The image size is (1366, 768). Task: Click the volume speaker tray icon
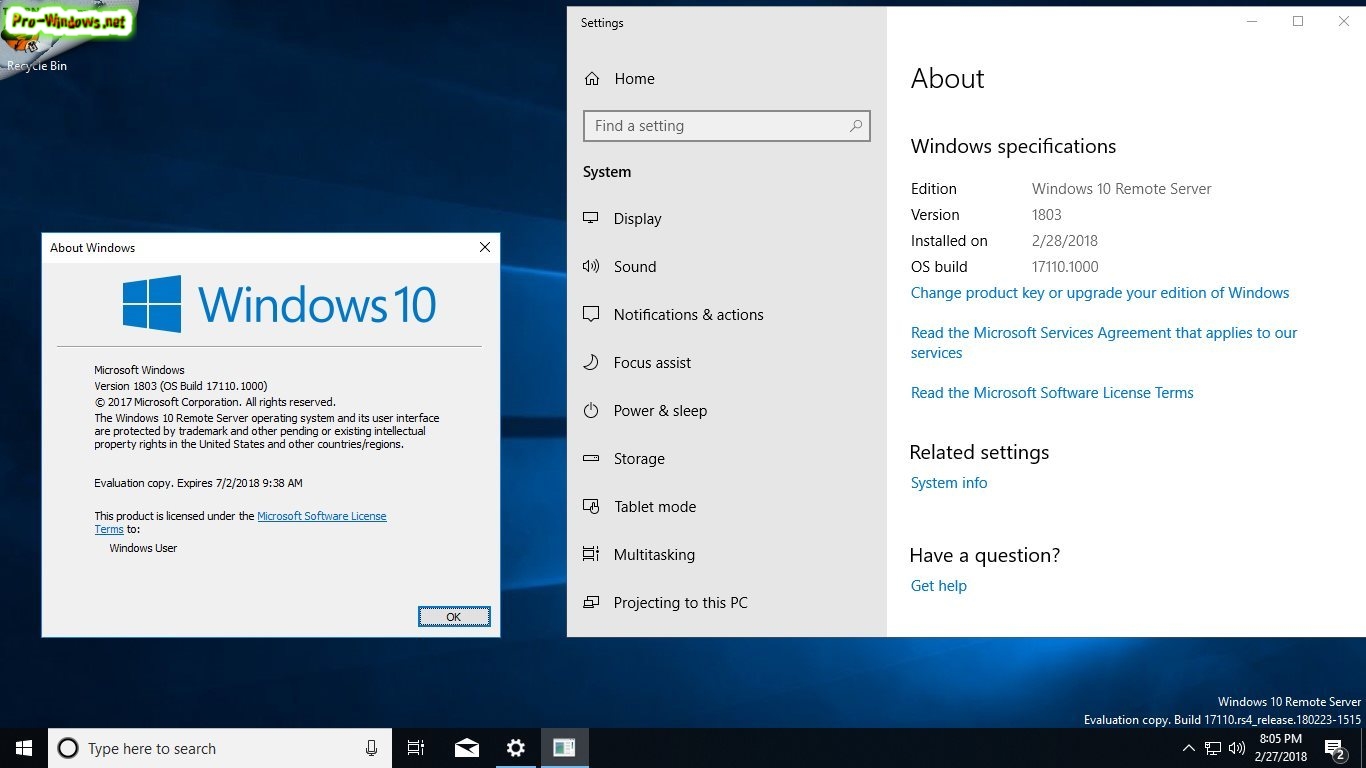point(1237,748)
